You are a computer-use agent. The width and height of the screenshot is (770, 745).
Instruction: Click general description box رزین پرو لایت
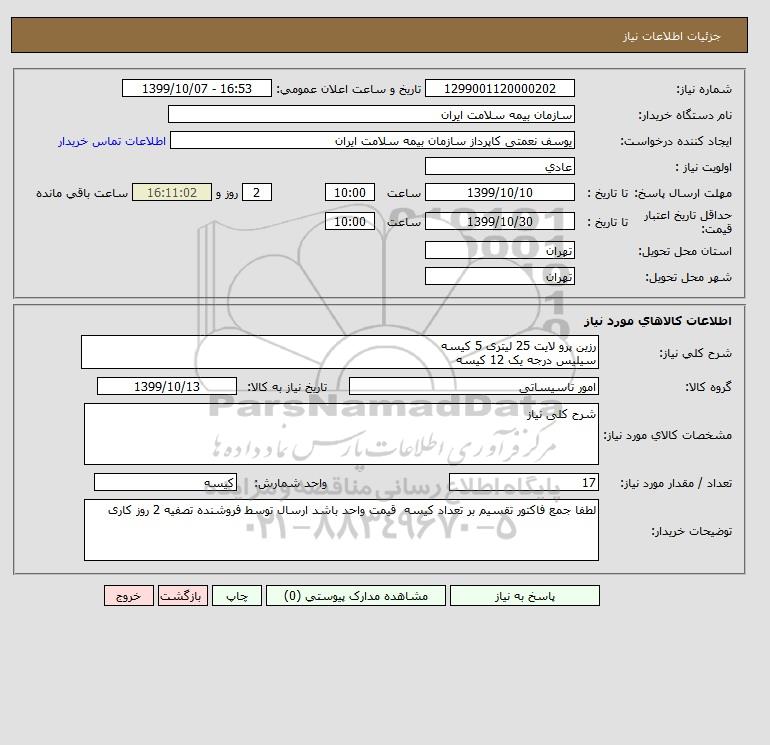pos(340,353)
